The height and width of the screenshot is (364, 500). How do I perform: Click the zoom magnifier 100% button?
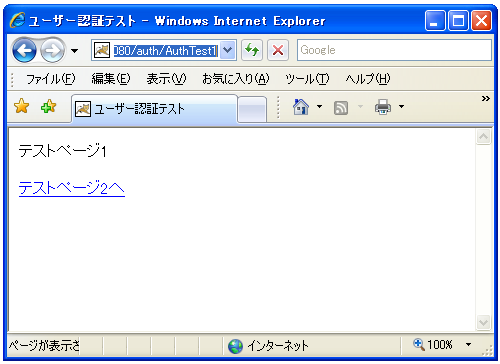point(433,344)
